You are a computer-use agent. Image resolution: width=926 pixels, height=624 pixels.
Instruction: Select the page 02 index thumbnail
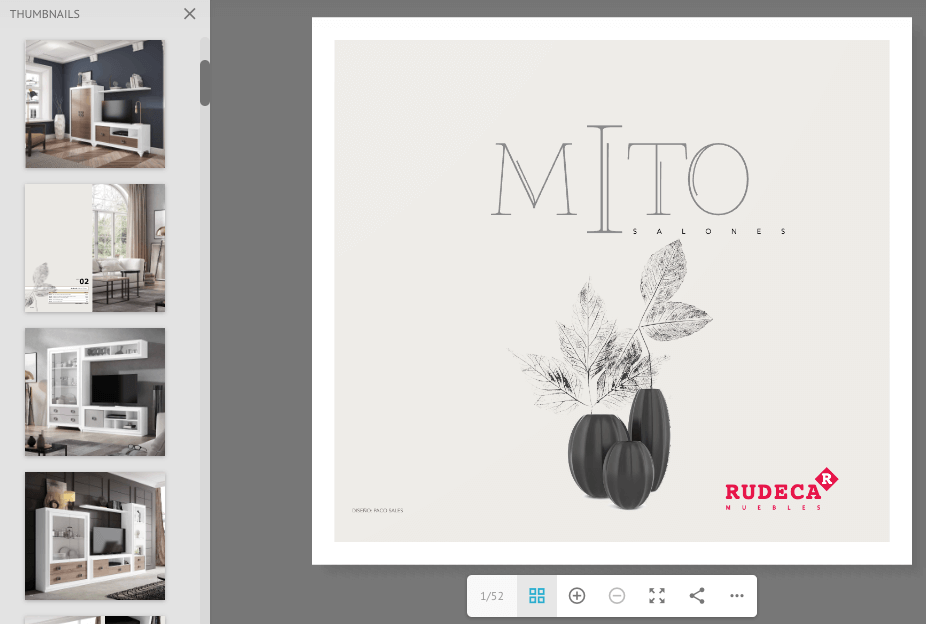point(95,248)
